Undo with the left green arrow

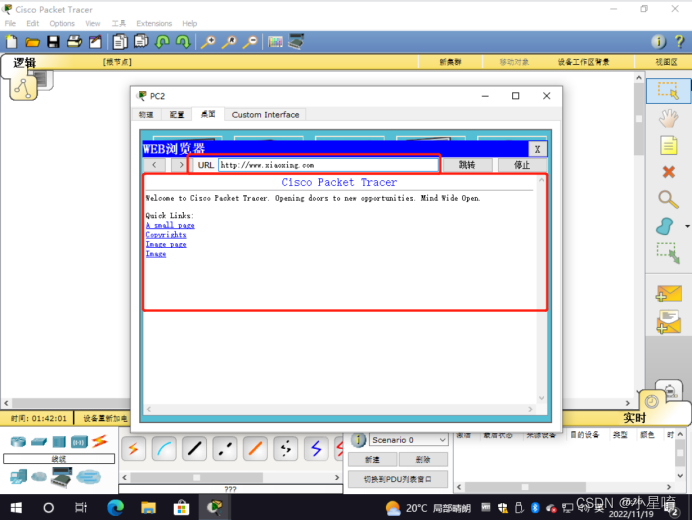click(162, 42)
